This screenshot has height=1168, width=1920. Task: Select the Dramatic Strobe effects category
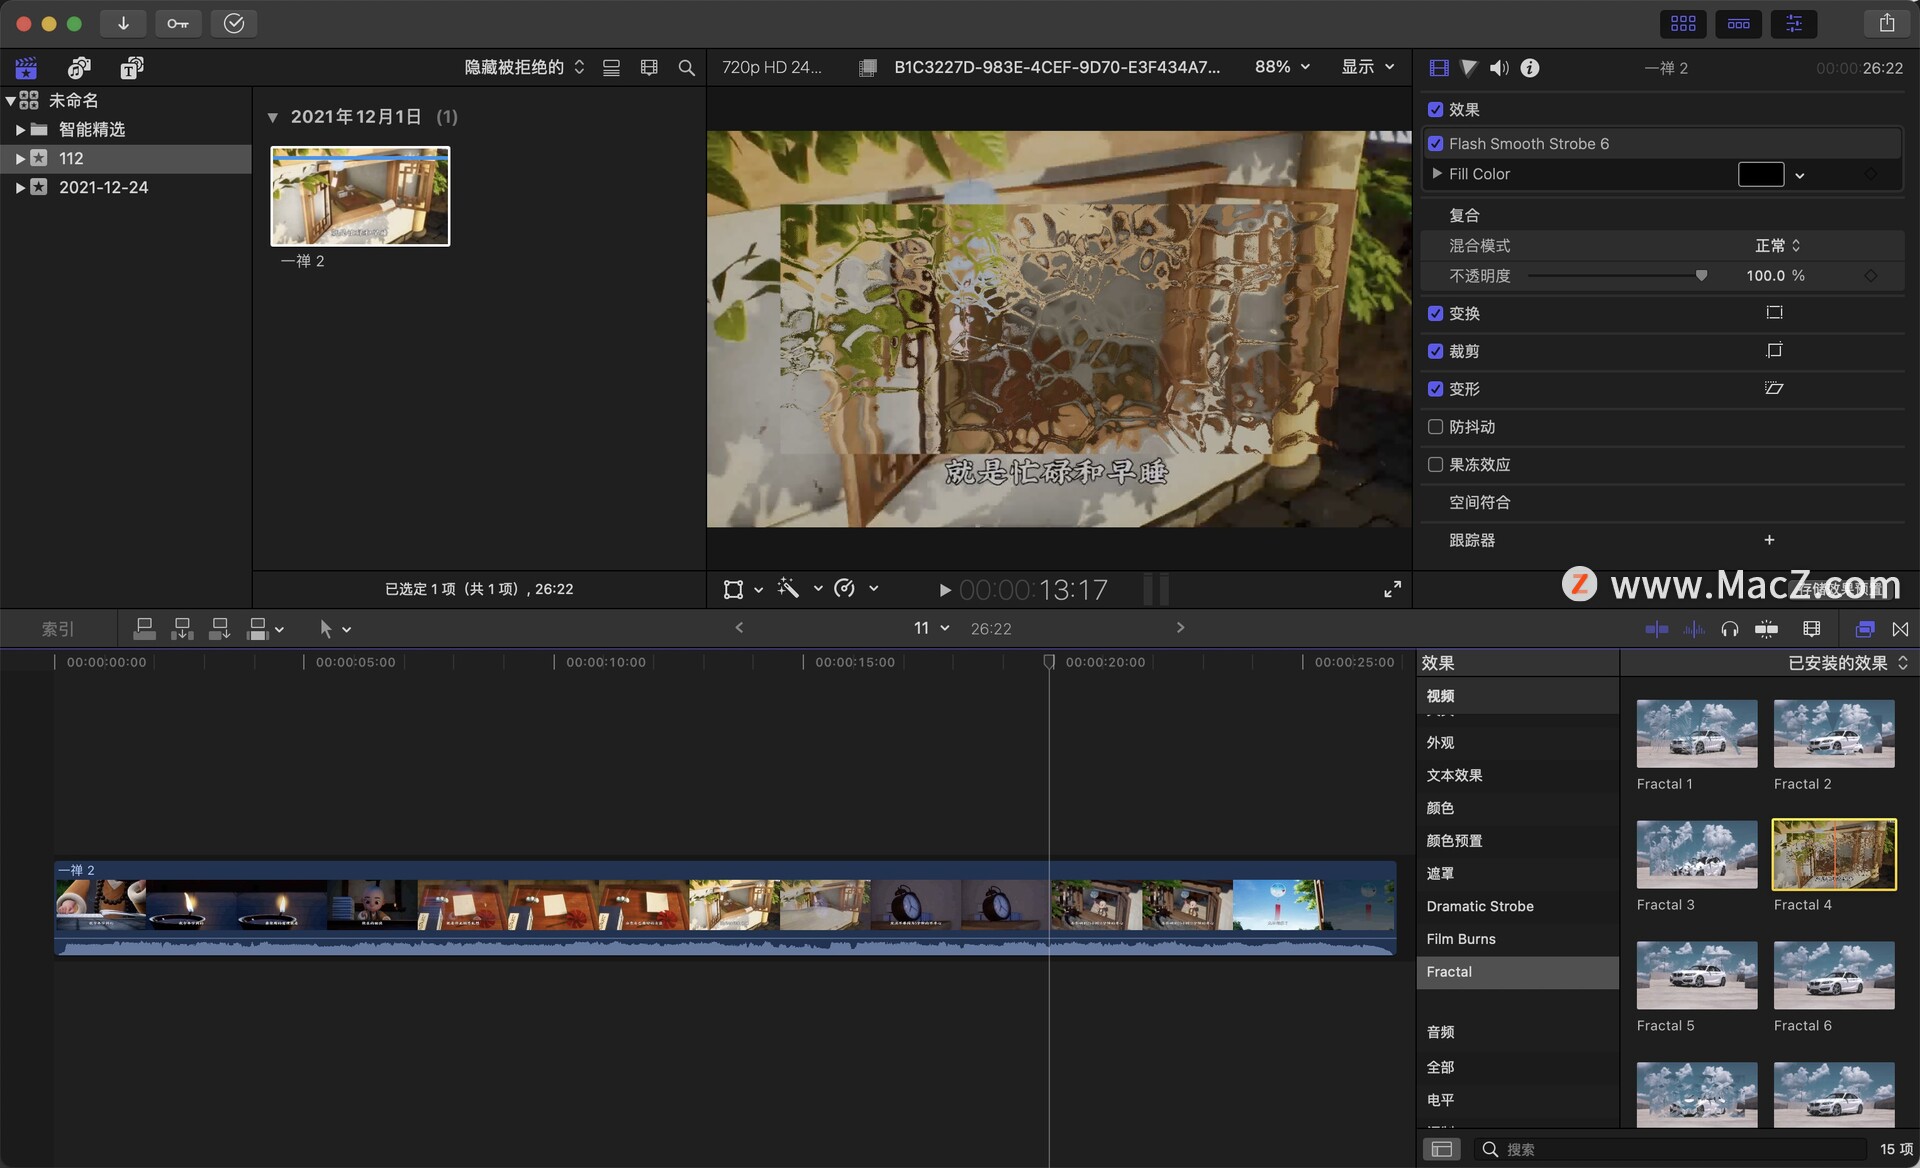click(1479, 906)
